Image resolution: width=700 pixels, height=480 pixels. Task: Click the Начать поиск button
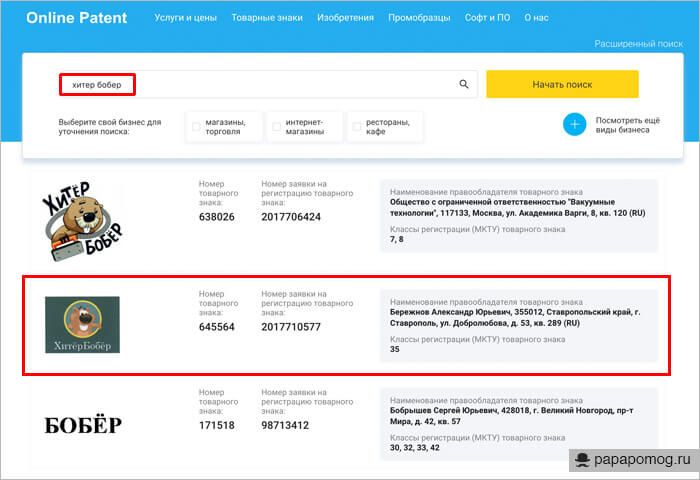(562, 84)
